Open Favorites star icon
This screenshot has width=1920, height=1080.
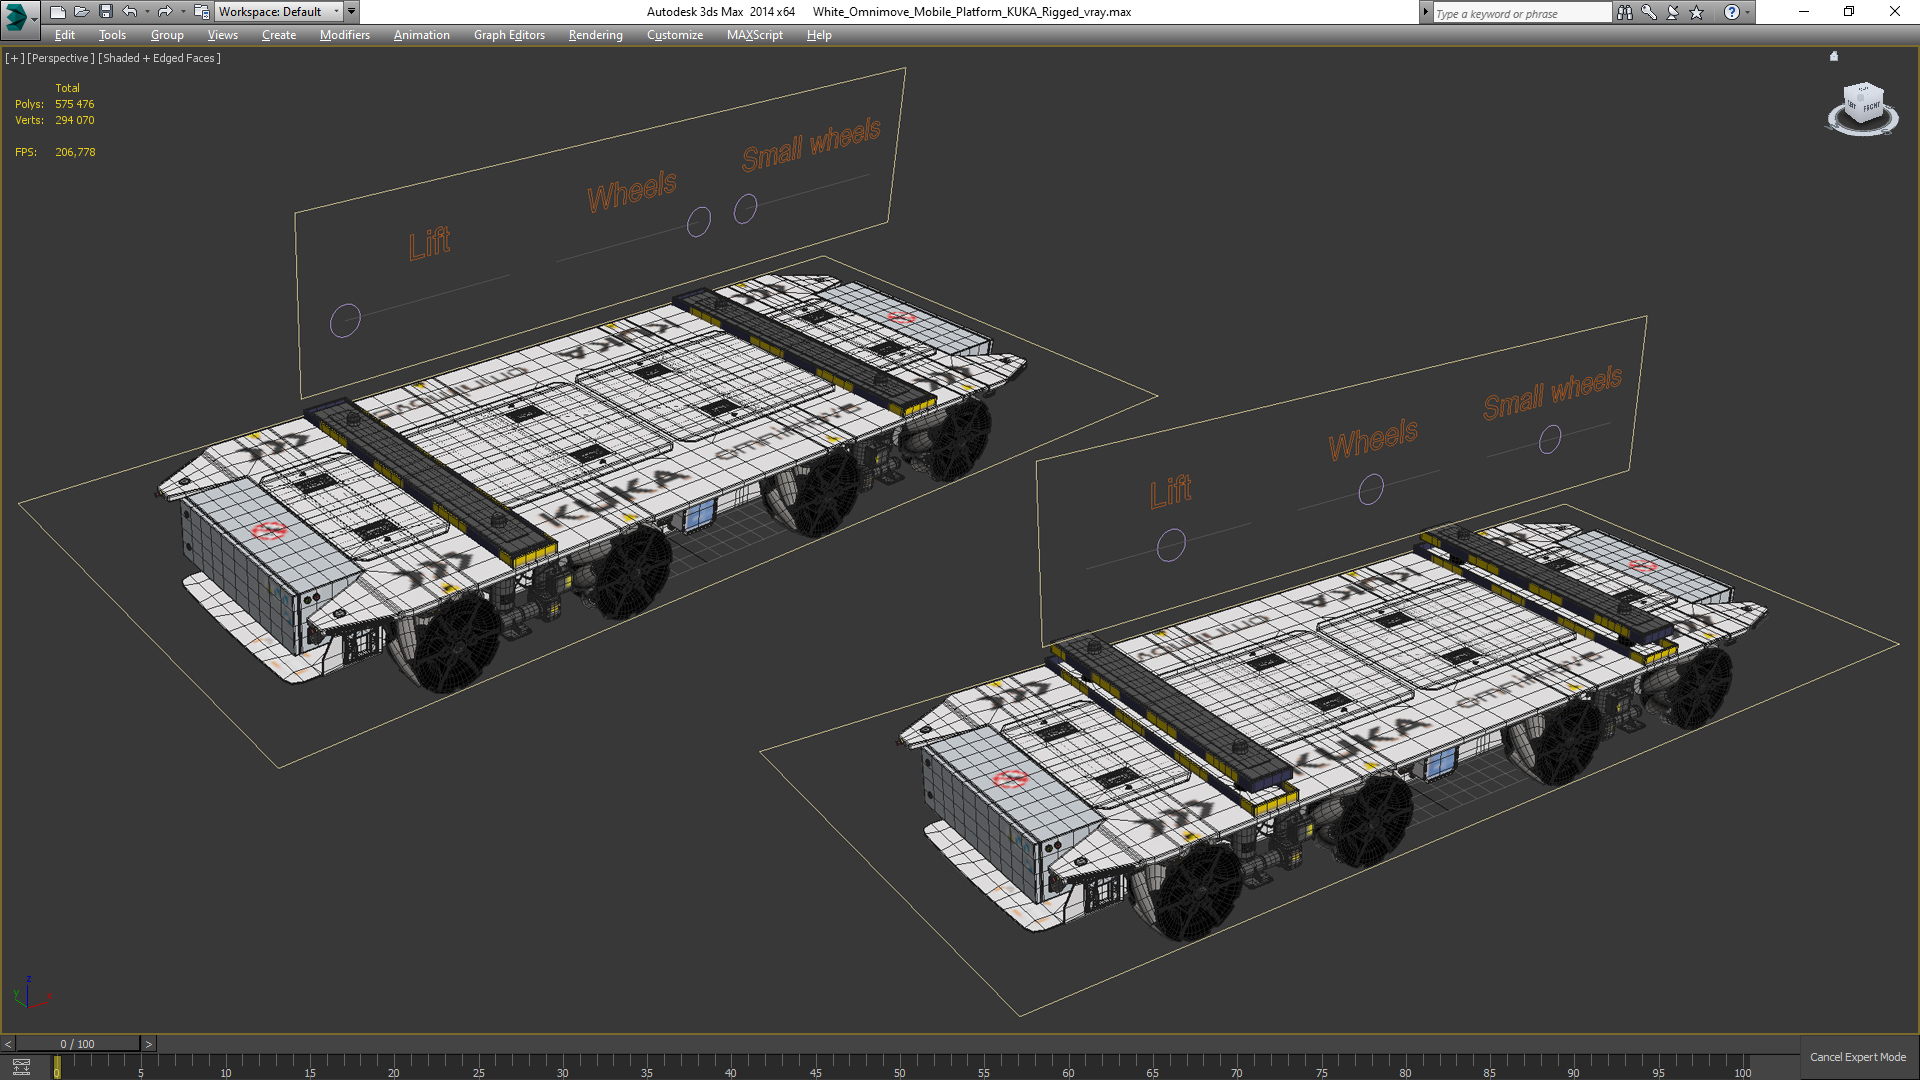pyautogui.click(x=1696, y=12)
